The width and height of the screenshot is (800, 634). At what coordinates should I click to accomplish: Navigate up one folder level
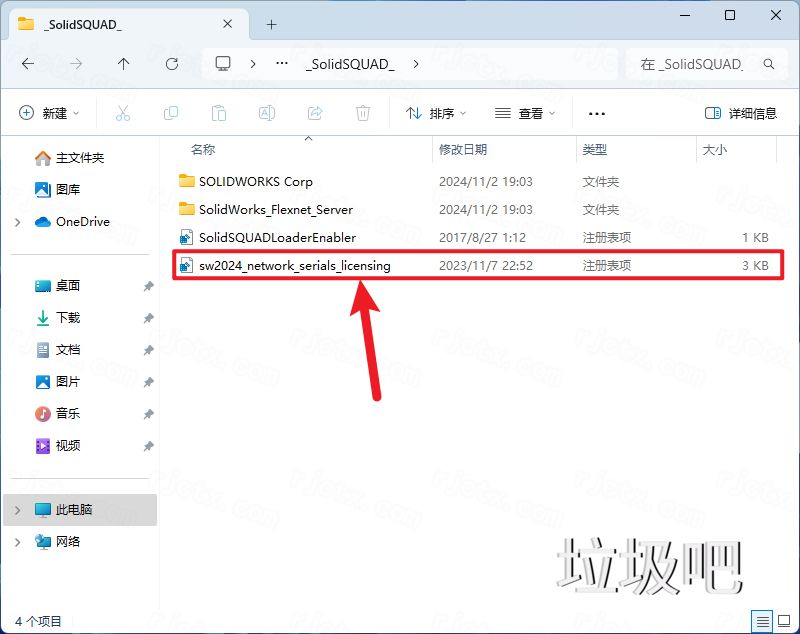point(121,63)
